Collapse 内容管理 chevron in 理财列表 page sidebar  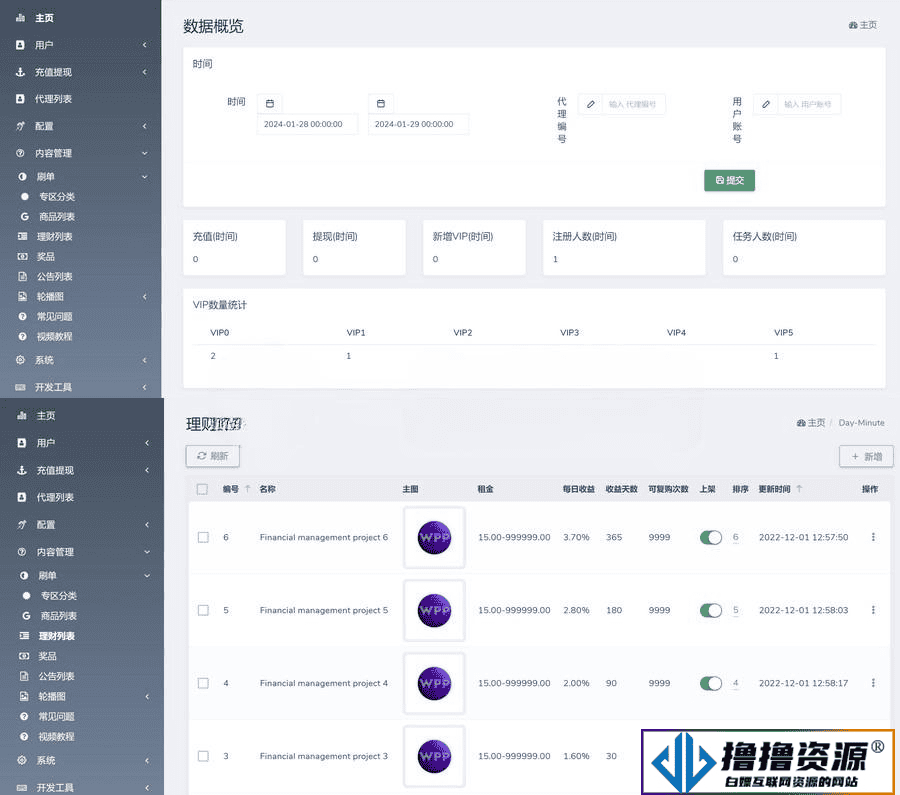[147, 552]
